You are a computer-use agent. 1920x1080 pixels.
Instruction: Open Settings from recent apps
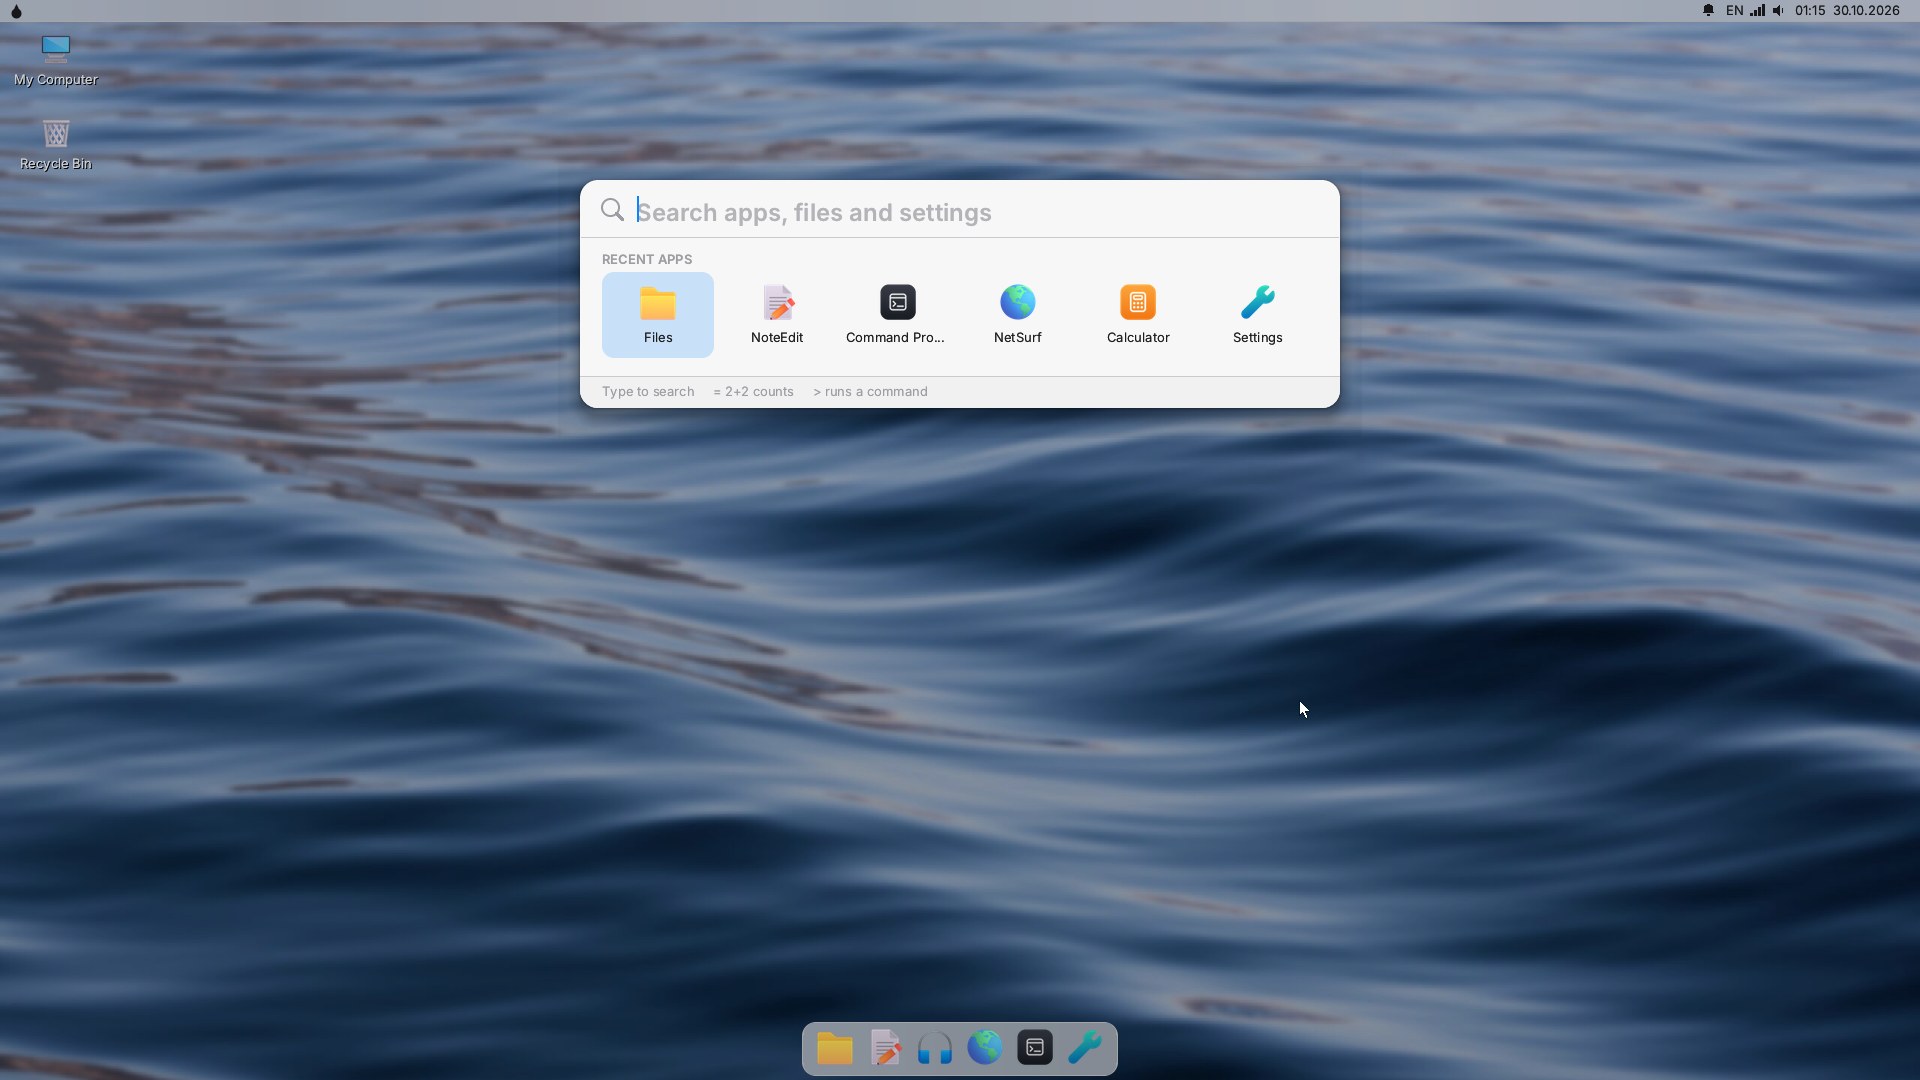pyautogui.click(x=1257, y=315)
